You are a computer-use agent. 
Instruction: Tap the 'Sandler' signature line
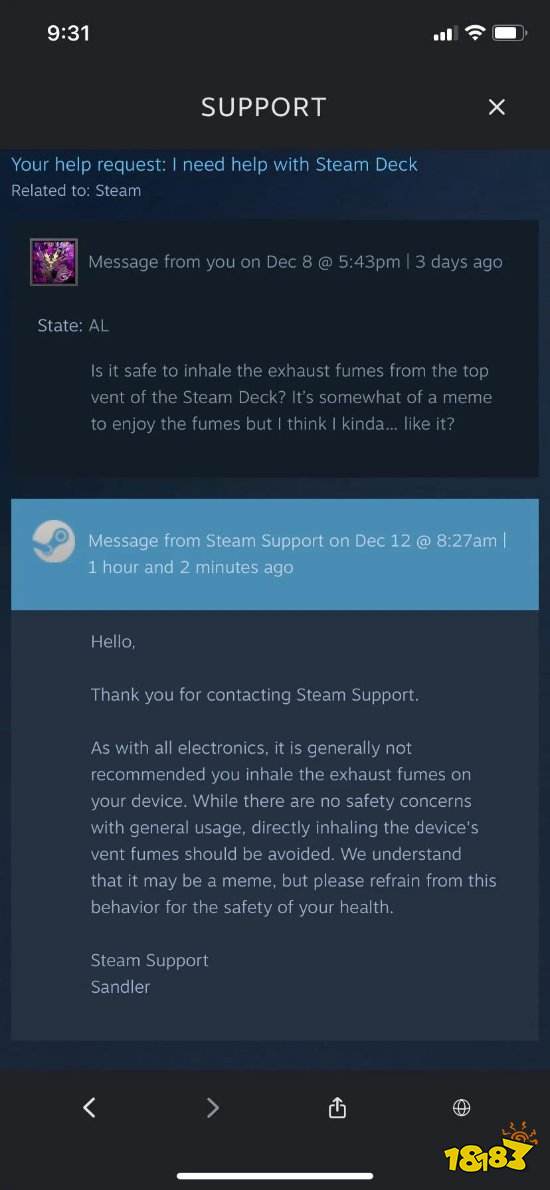120,987
